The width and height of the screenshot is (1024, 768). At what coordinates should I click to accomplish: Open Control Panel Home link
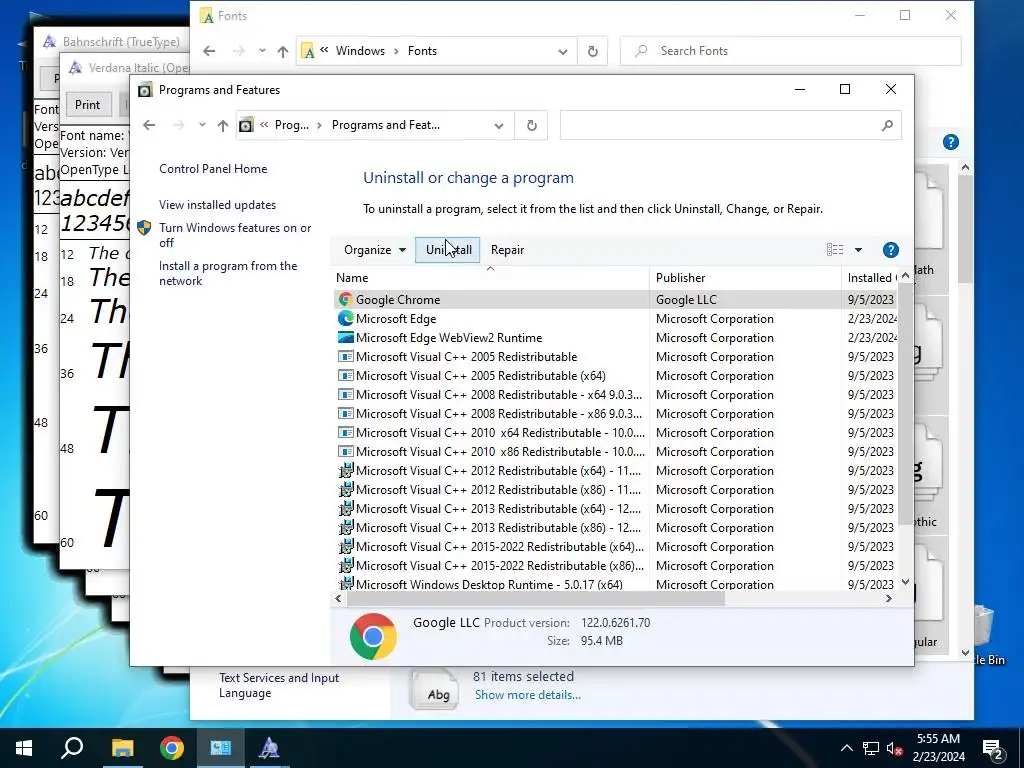pyautogui.click(x=213, y=169)
